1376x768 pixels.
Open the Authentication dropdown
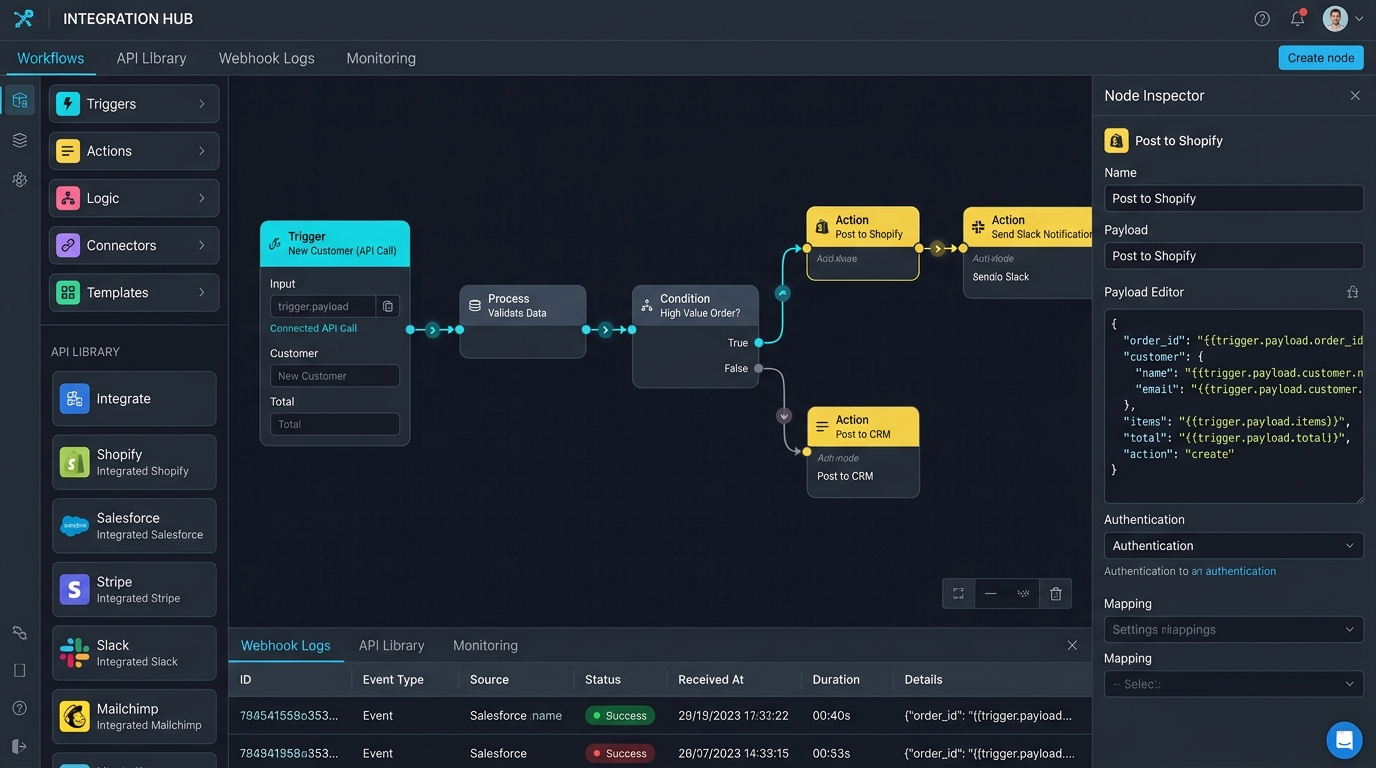pos(1234,546)
